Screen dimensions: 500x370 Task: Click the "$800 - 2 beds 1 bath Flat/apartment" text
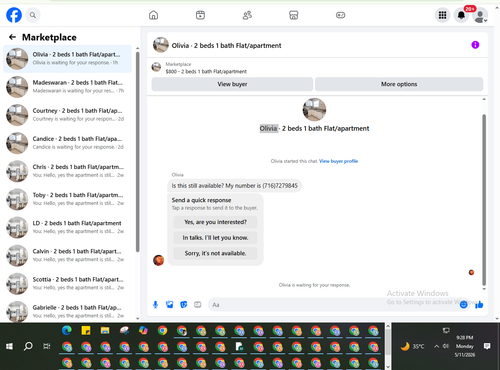pyautogui.click(x=206, y=71)
